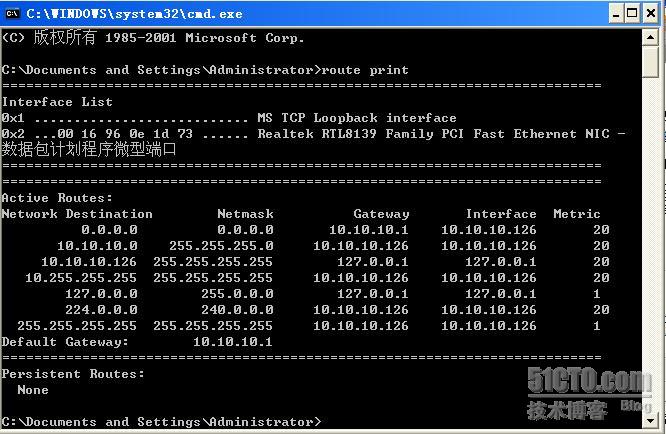Click the cmd.exe system menu icon
Viewport: 666px width, 434px height.
click(12, 14)
